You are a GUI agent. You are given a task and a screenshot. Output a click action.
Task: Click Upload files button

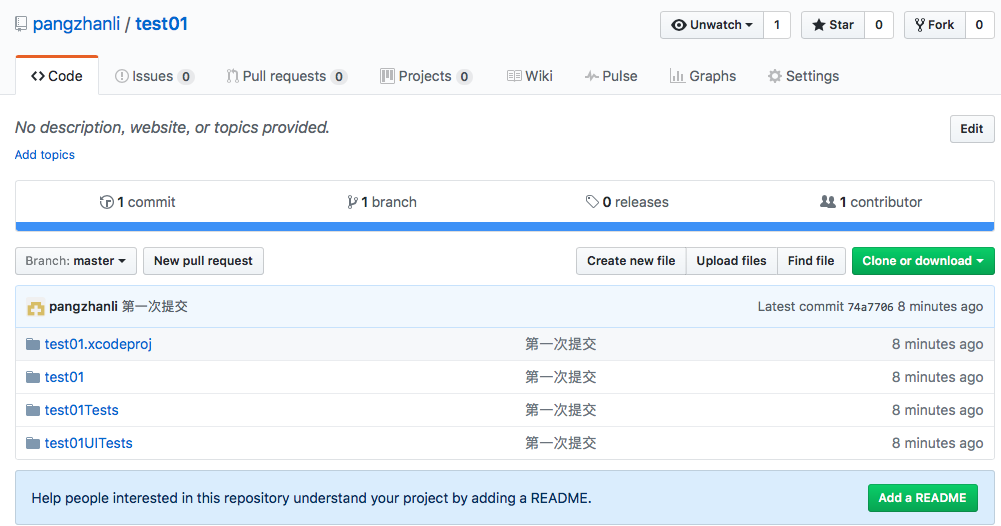pyautogui.click(x=731, y=261)
